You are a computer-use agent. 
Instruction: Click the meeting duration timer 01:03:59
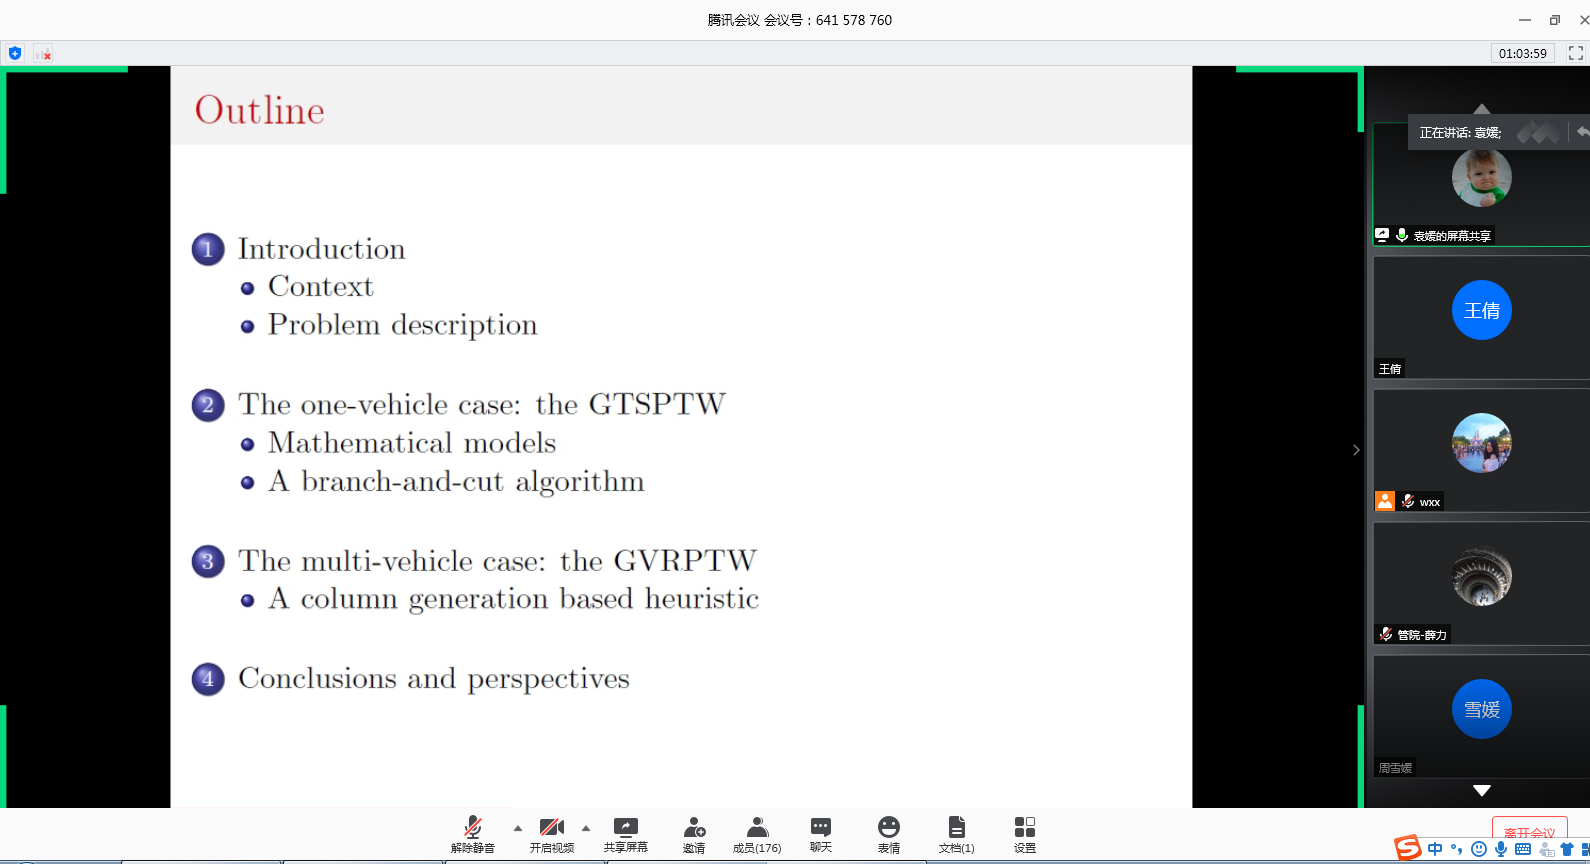[x=1522, y=53]
